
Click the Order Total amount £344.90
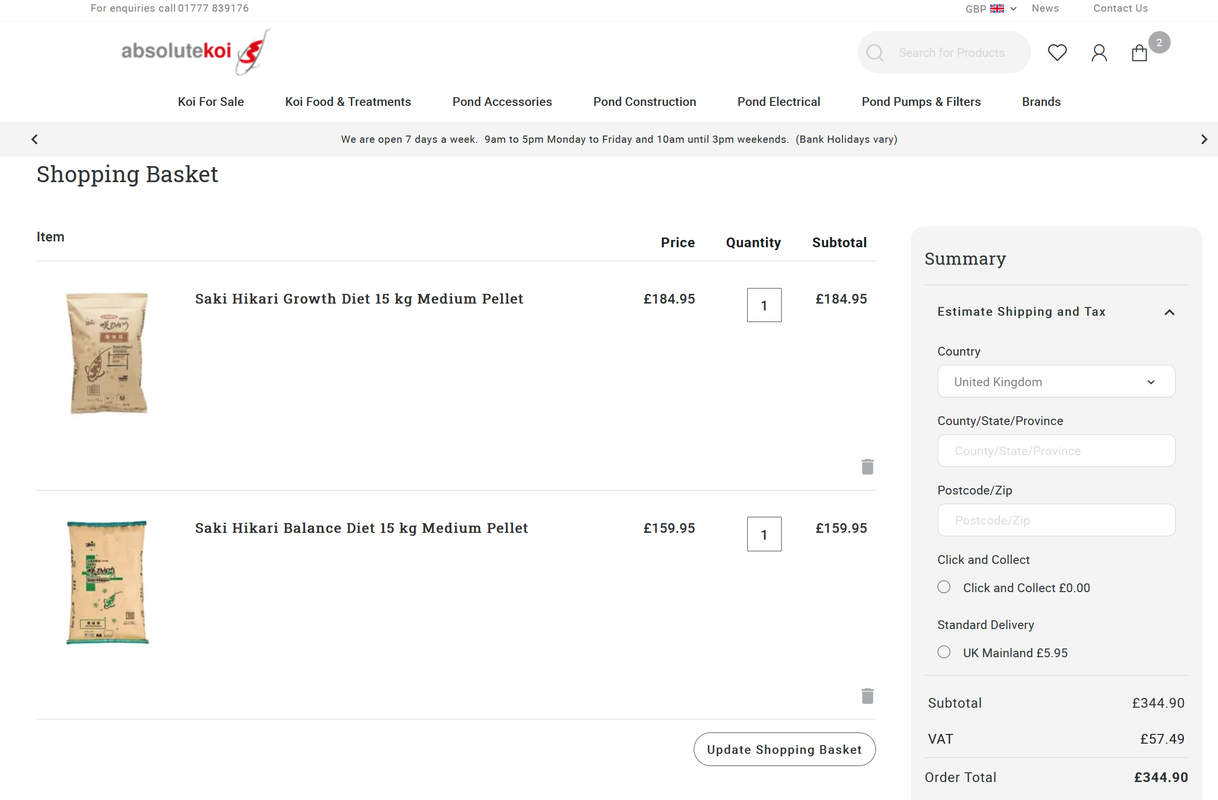(x=1161, y=777)
